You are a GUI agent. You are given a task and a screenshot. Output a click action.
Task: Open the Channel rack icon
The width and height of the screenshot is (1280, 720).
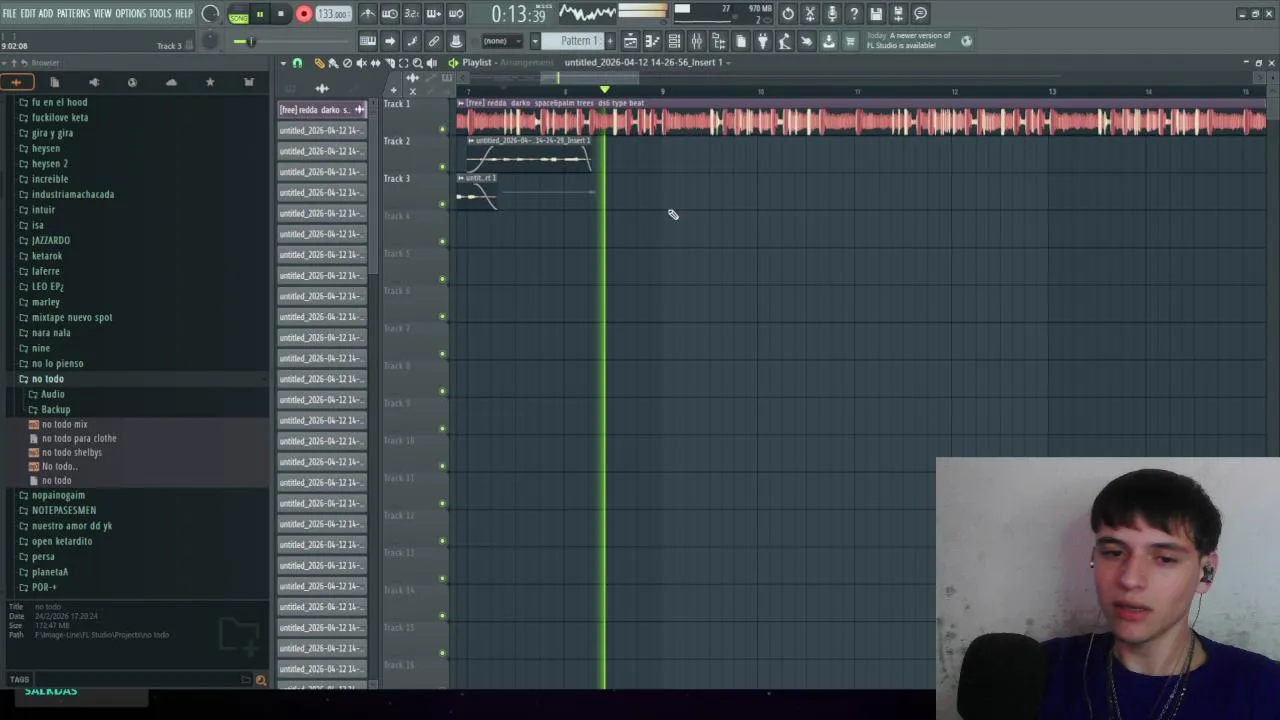674,41
